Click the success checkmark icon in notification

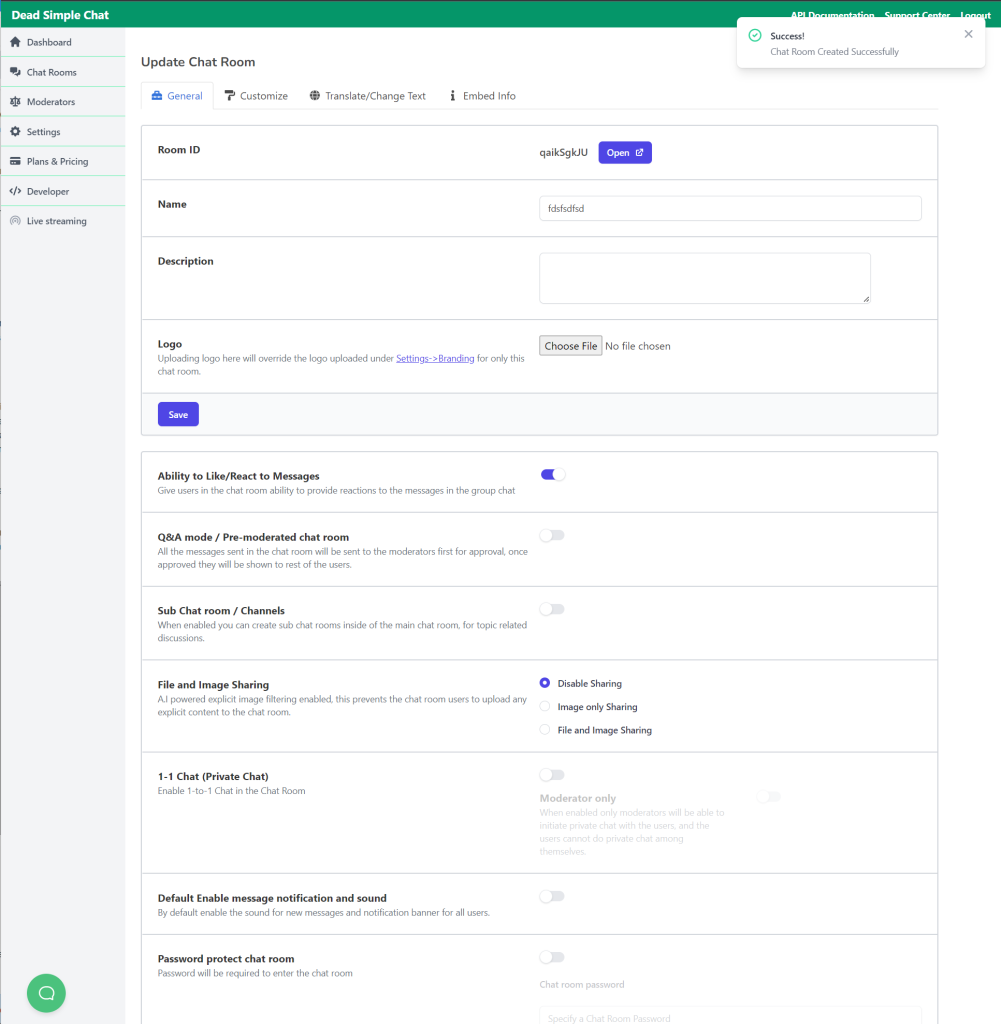point(755,35)
